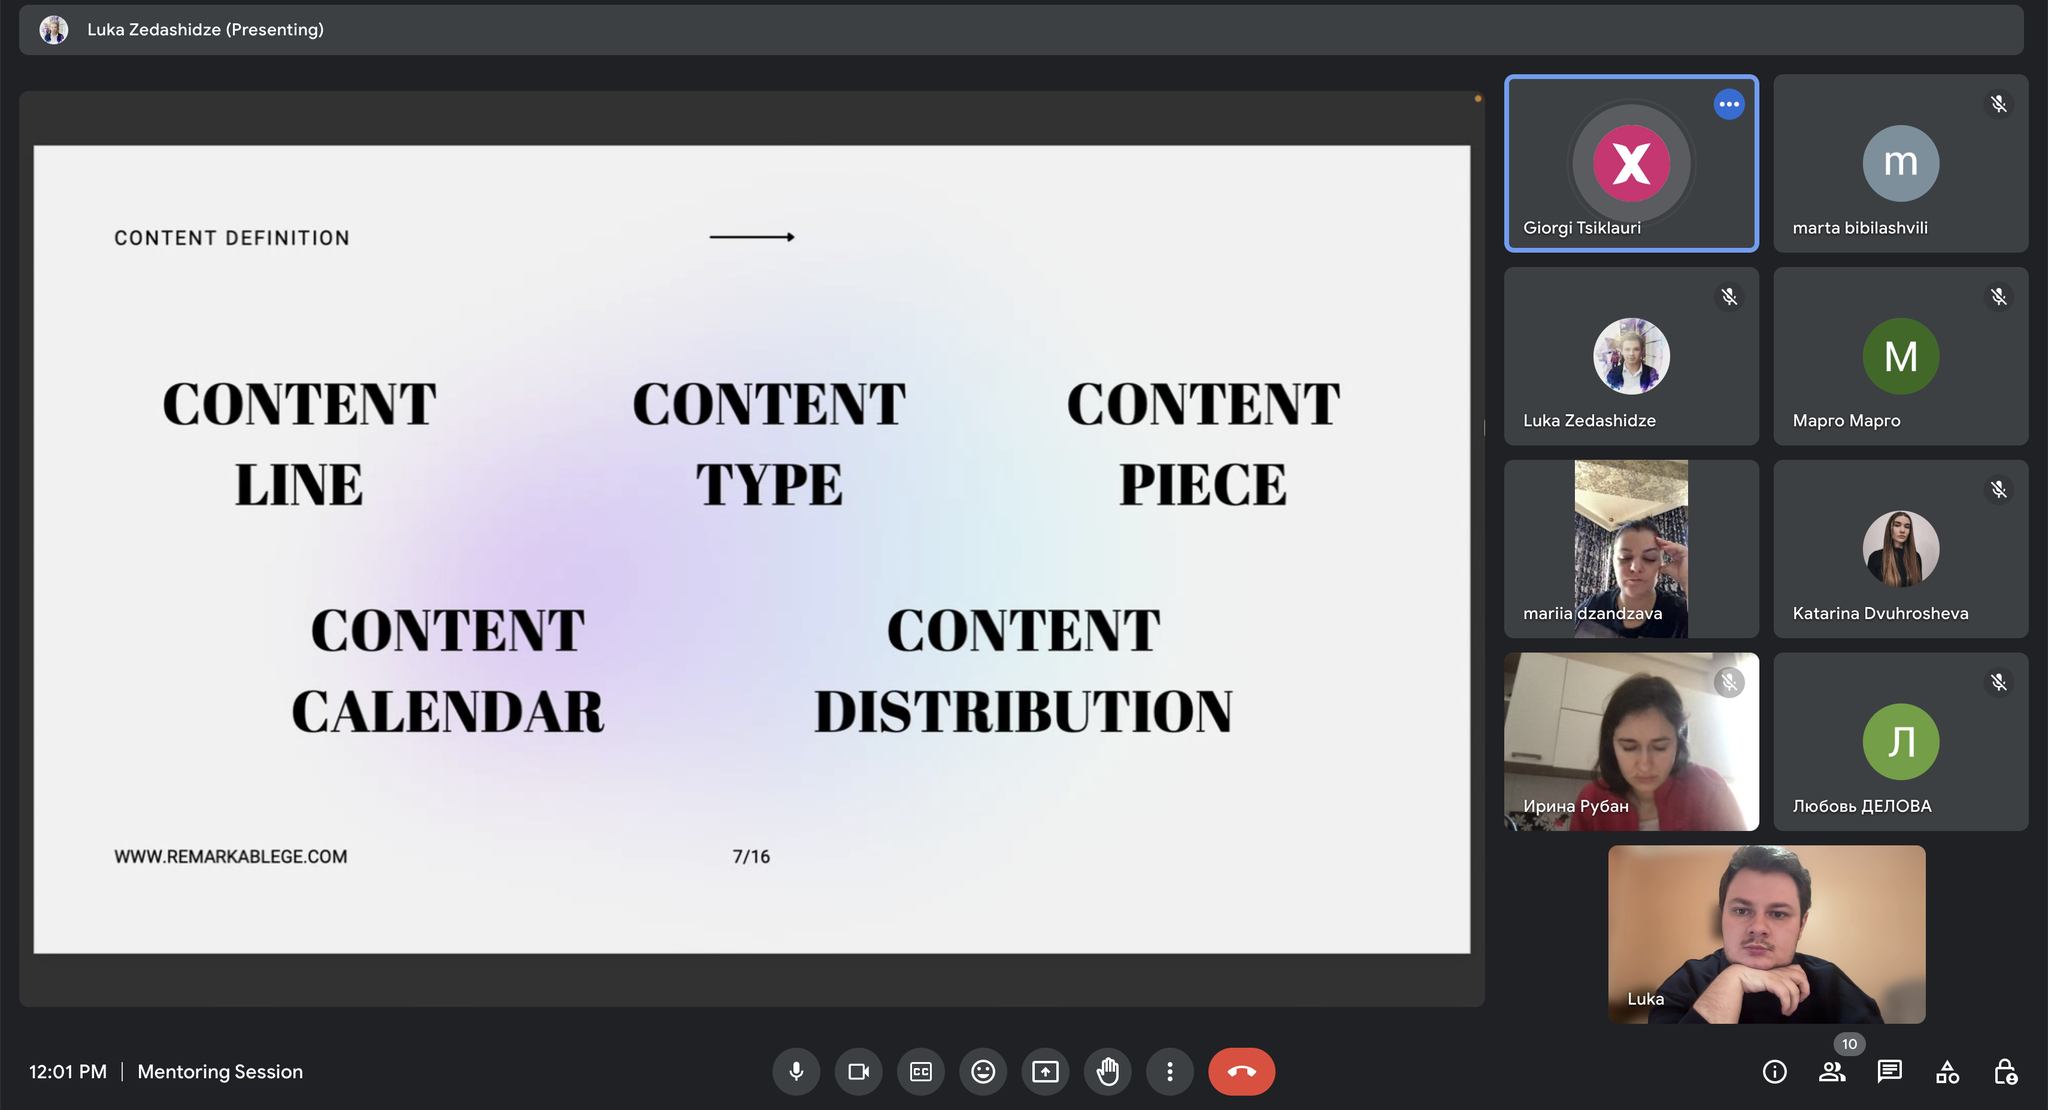Click Luka Zedashidze muted mic icon
Screen dimensions: 2048x1110
tap(1729, 297)
